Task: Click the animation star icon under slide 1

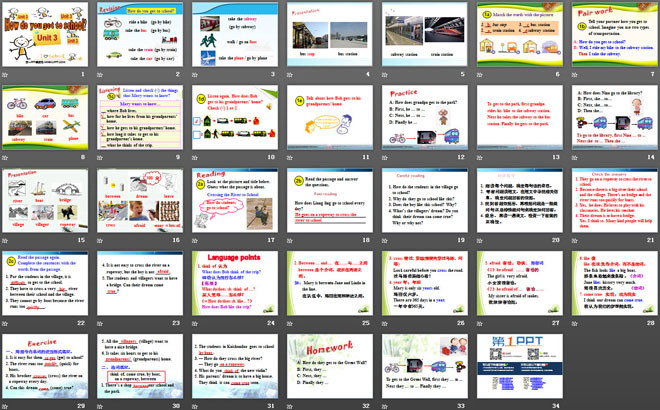Action: point(6,76)
